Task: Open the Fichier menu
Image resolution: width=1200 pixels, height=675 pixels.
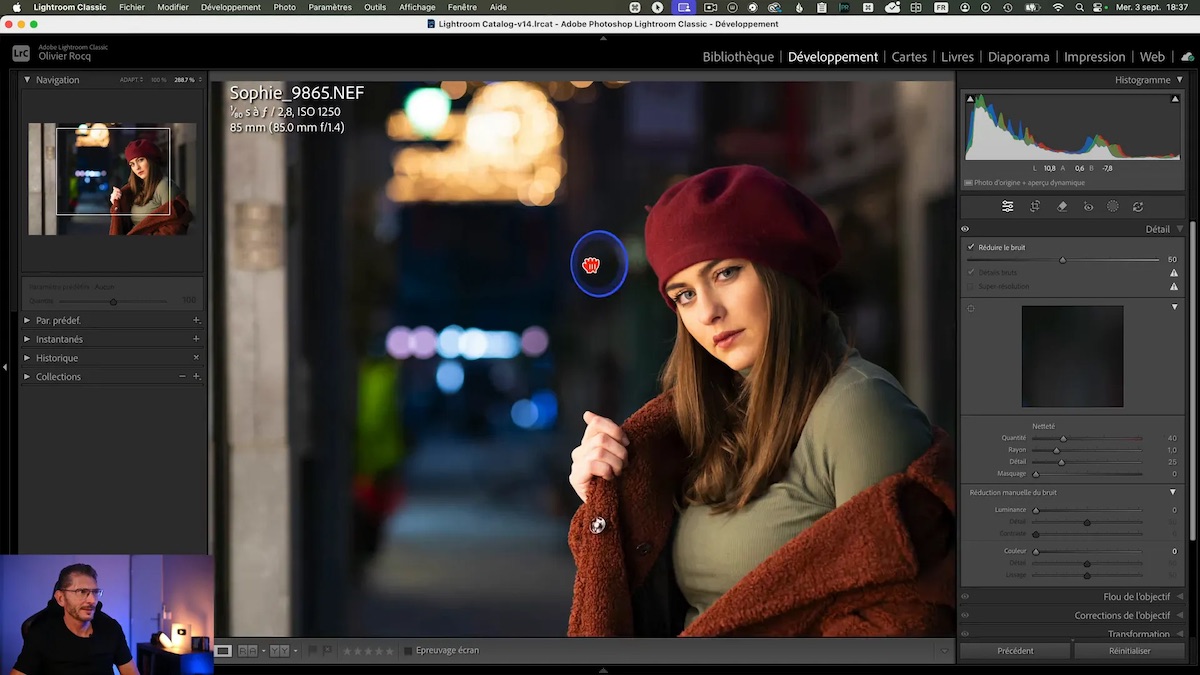Action: pos(132,7)
